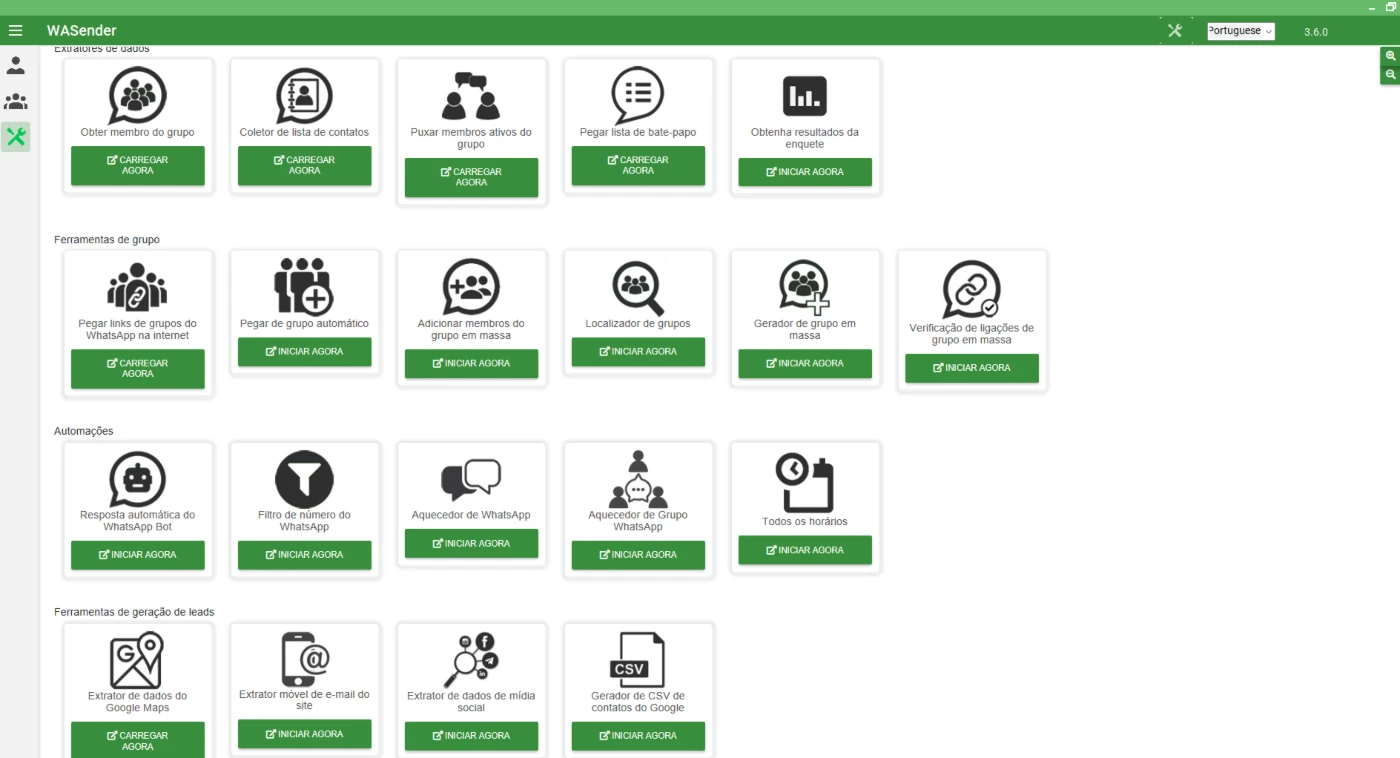Click Carregar Agora for Pegar lista de bate-papo
The image size is (1400, 758).
point(638,166)
